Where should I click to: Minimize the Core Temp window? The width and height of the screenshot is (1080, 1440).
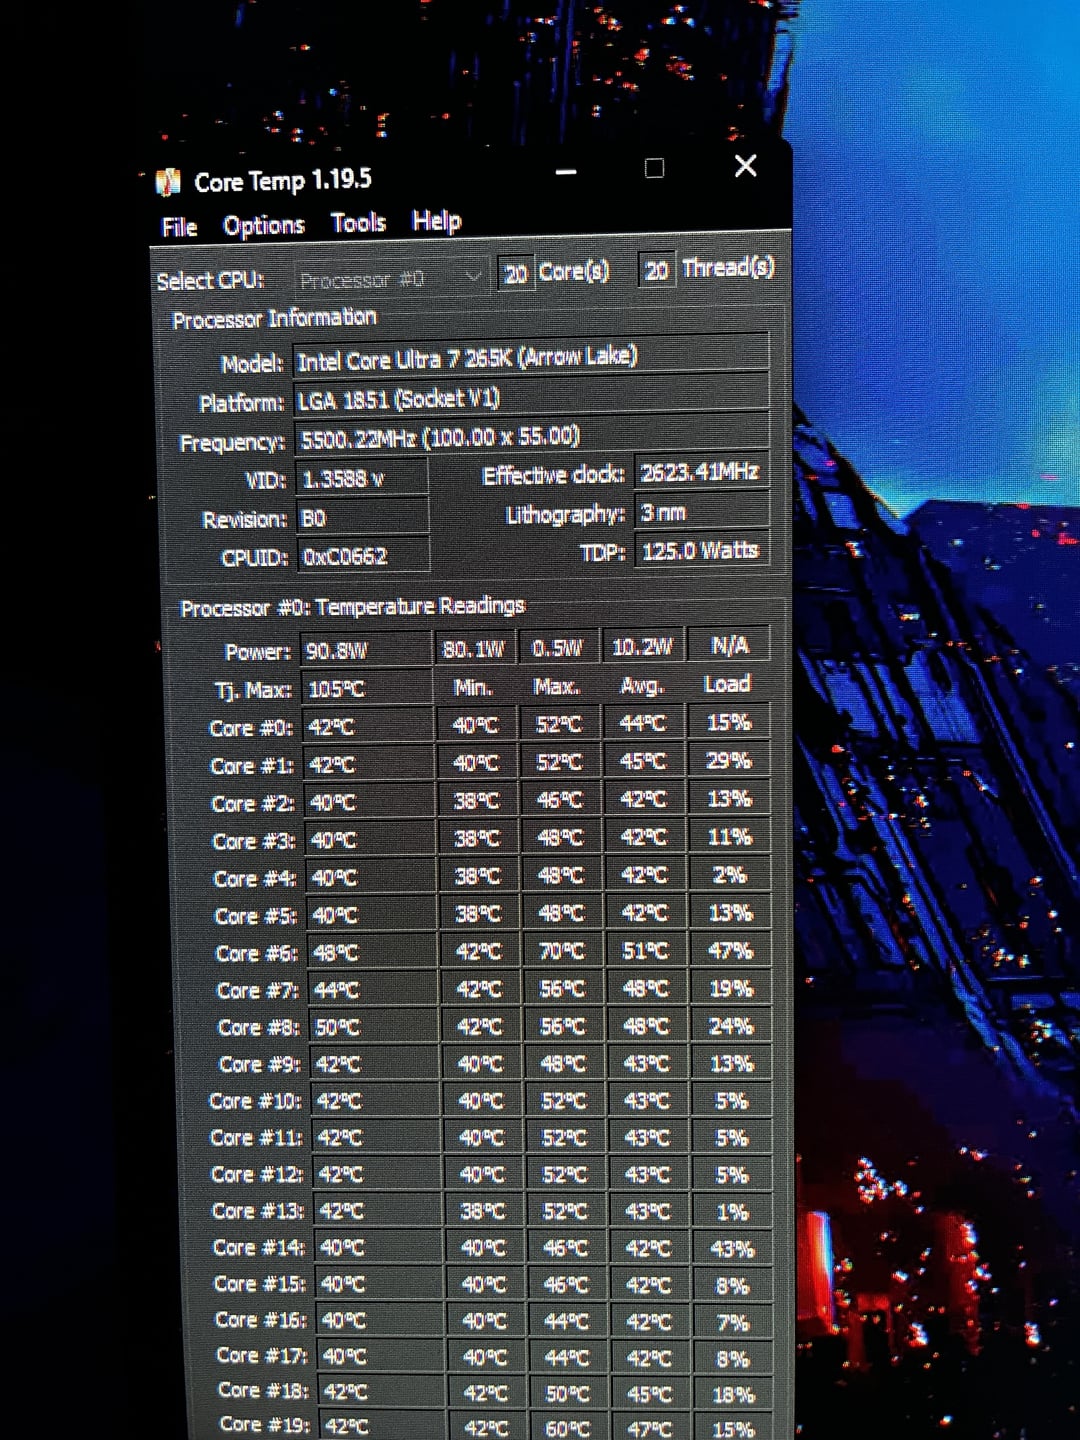566,172
